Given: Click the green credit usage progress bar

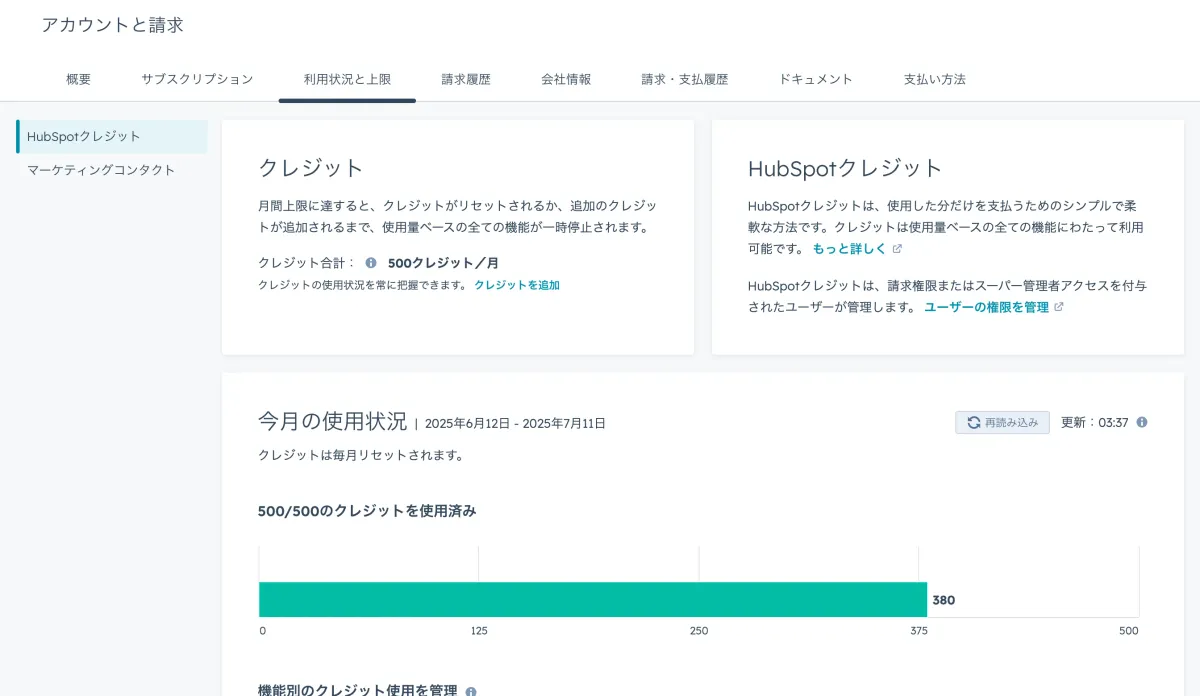Looking at the screenshot, I should tap(594, 600).
